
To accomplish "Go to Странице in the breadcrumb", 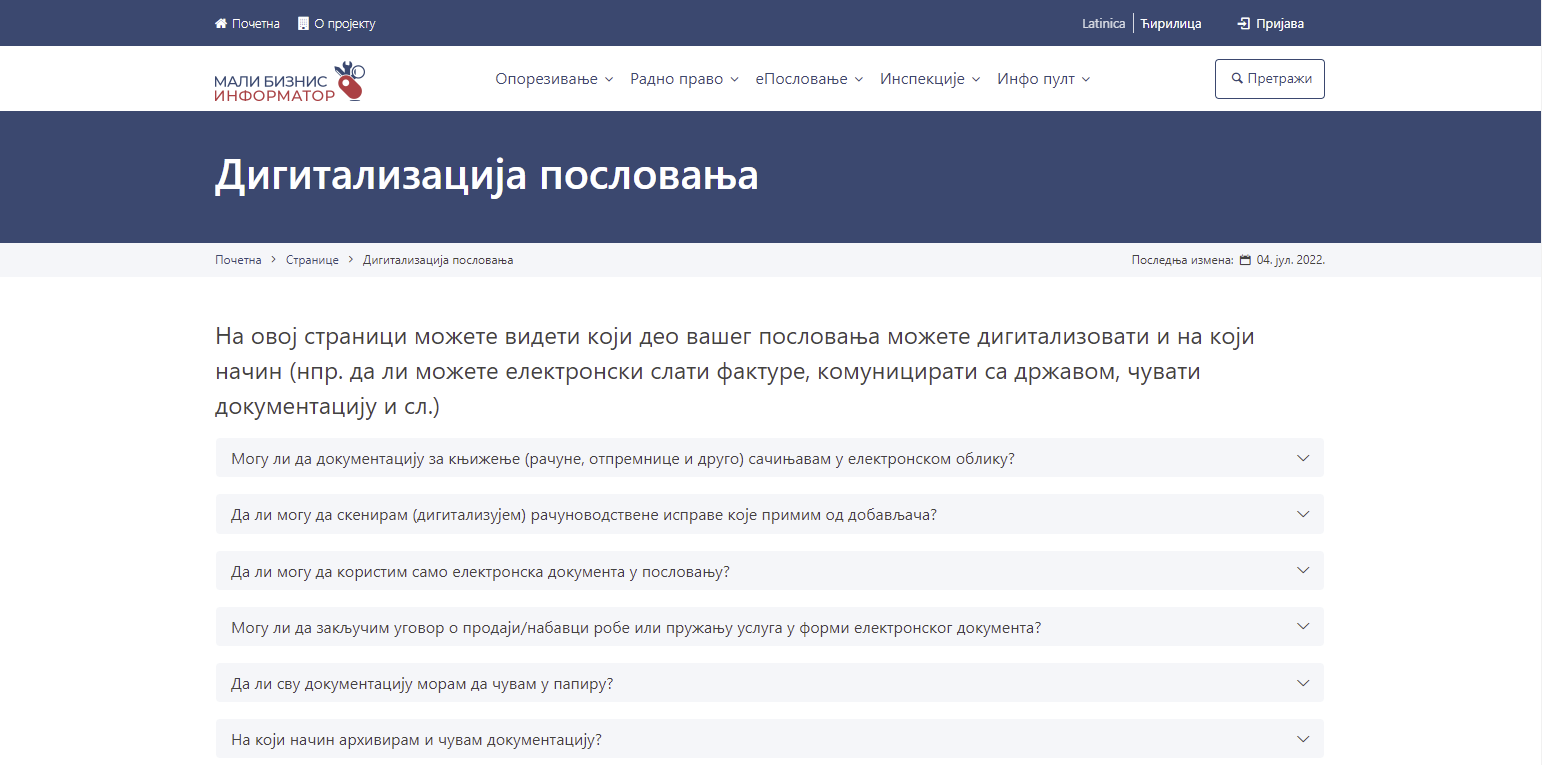I will pos(312,260).
